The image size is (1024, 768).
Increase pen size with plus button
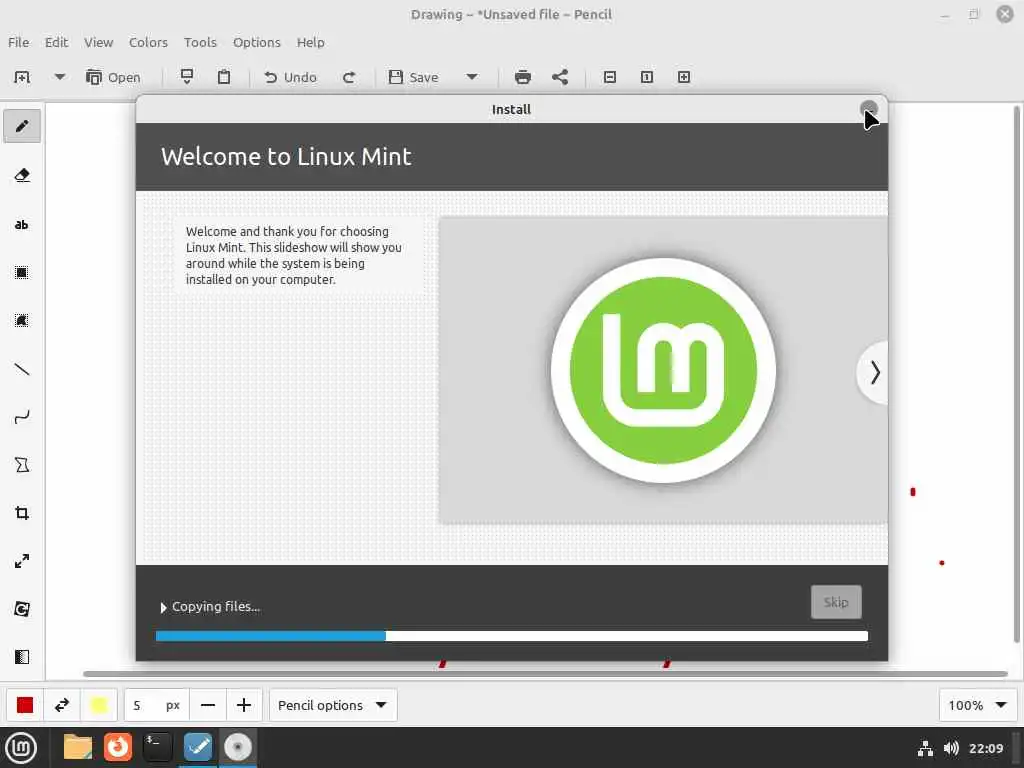click(244, 705)
